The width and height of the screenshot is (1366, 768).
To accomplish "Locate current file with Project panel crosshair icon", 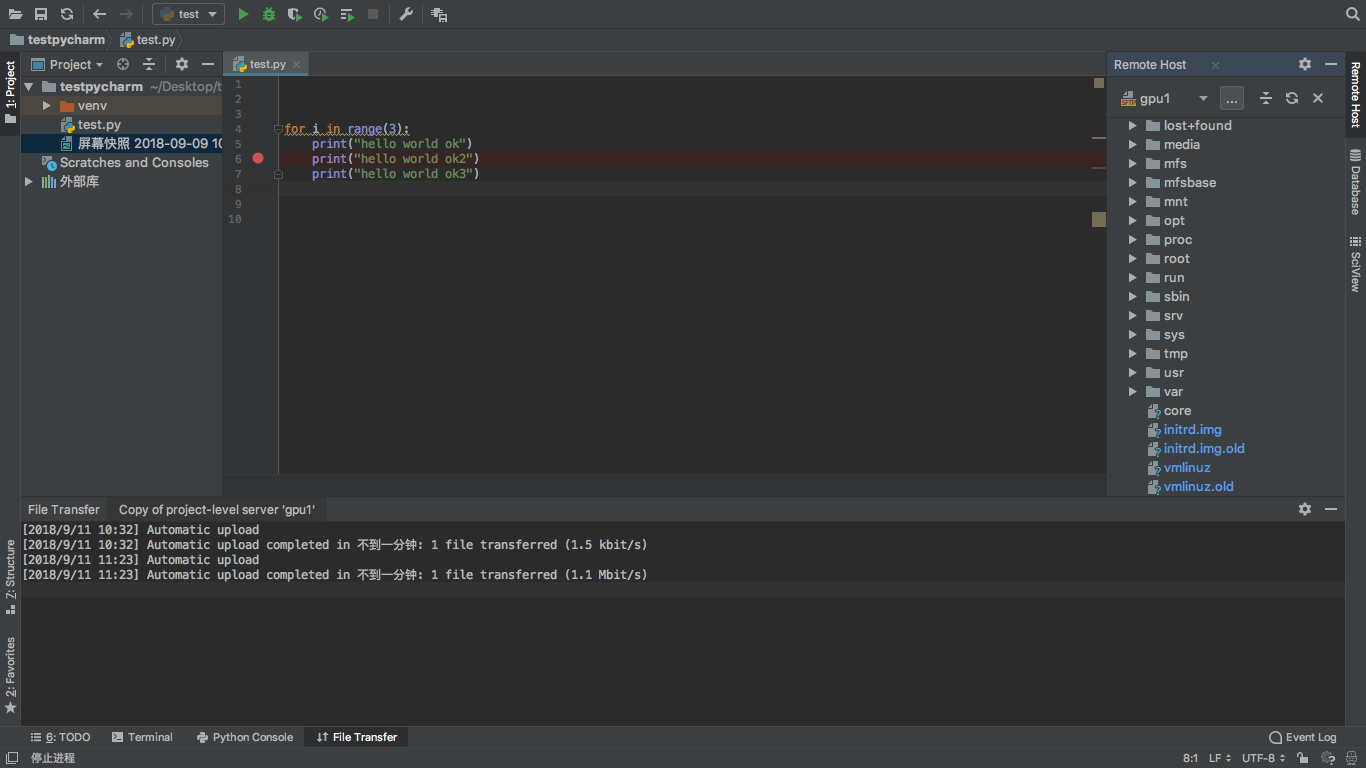I will pyautogui.click(x=123, y=64).
